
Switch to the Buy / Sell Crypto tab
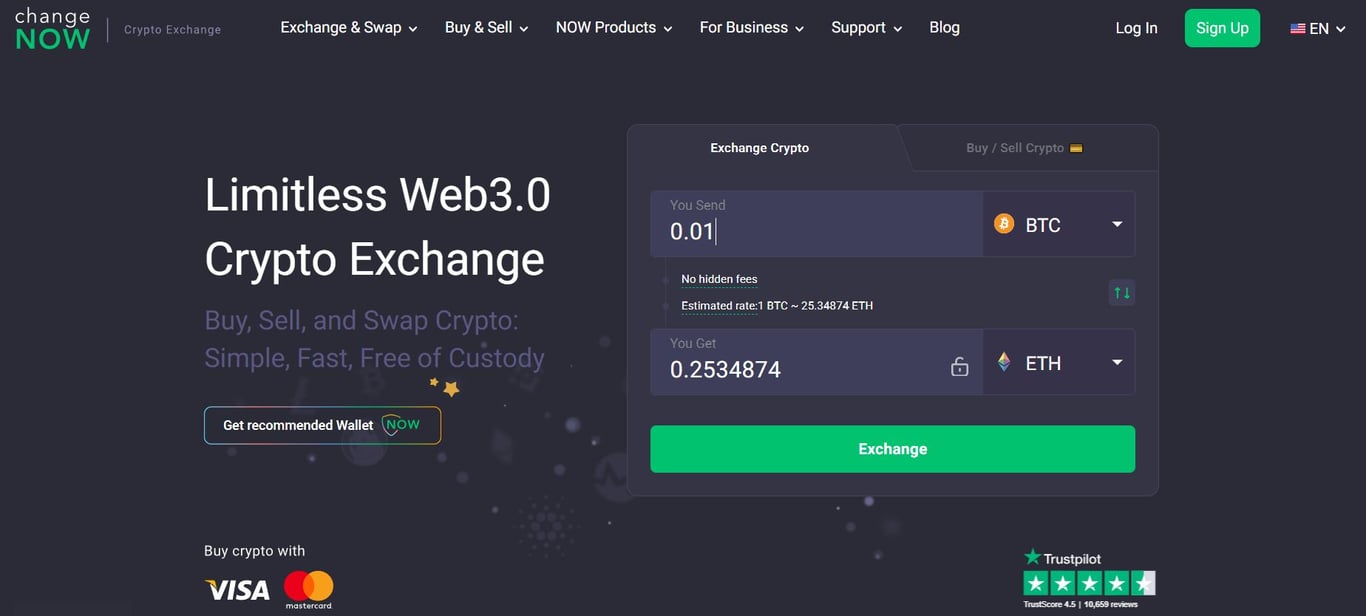(x=1013, y=147)
